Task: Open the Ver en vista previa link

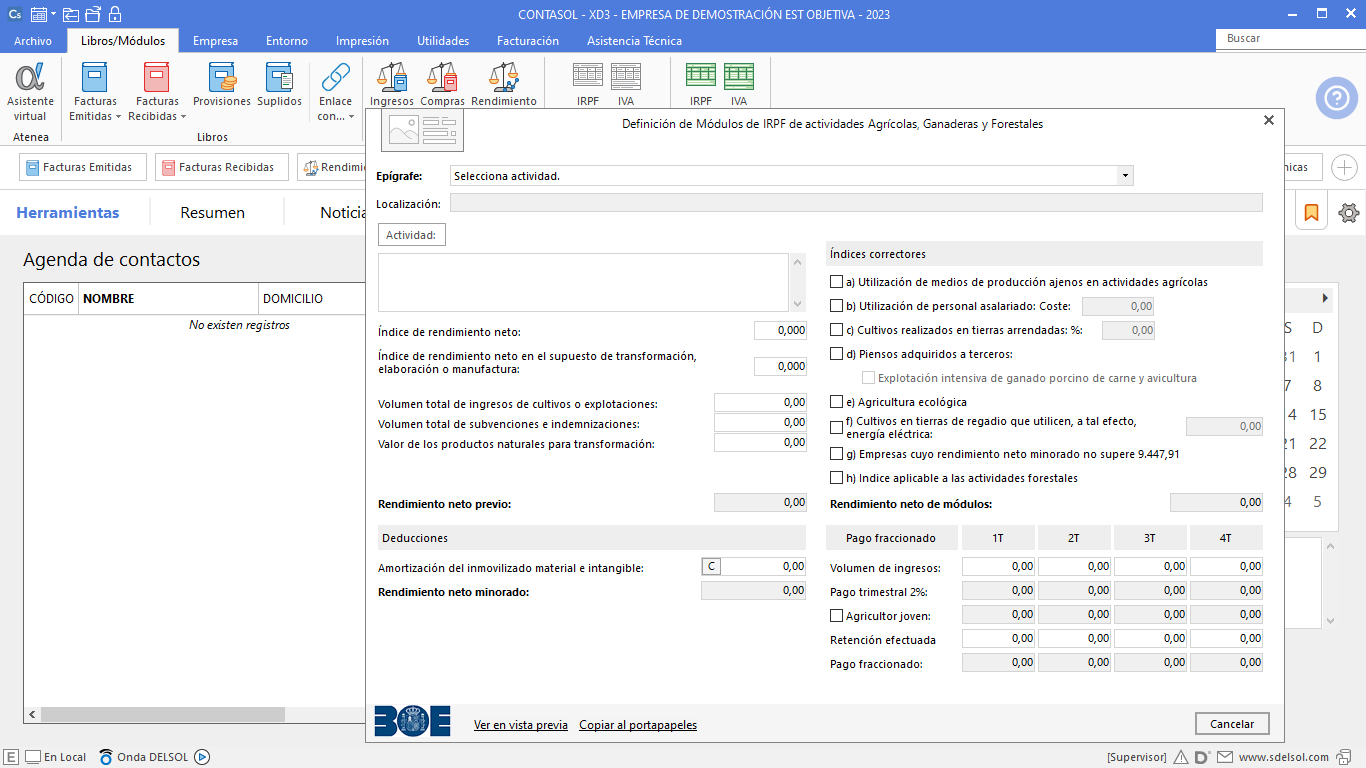Action: pos(520,725)
